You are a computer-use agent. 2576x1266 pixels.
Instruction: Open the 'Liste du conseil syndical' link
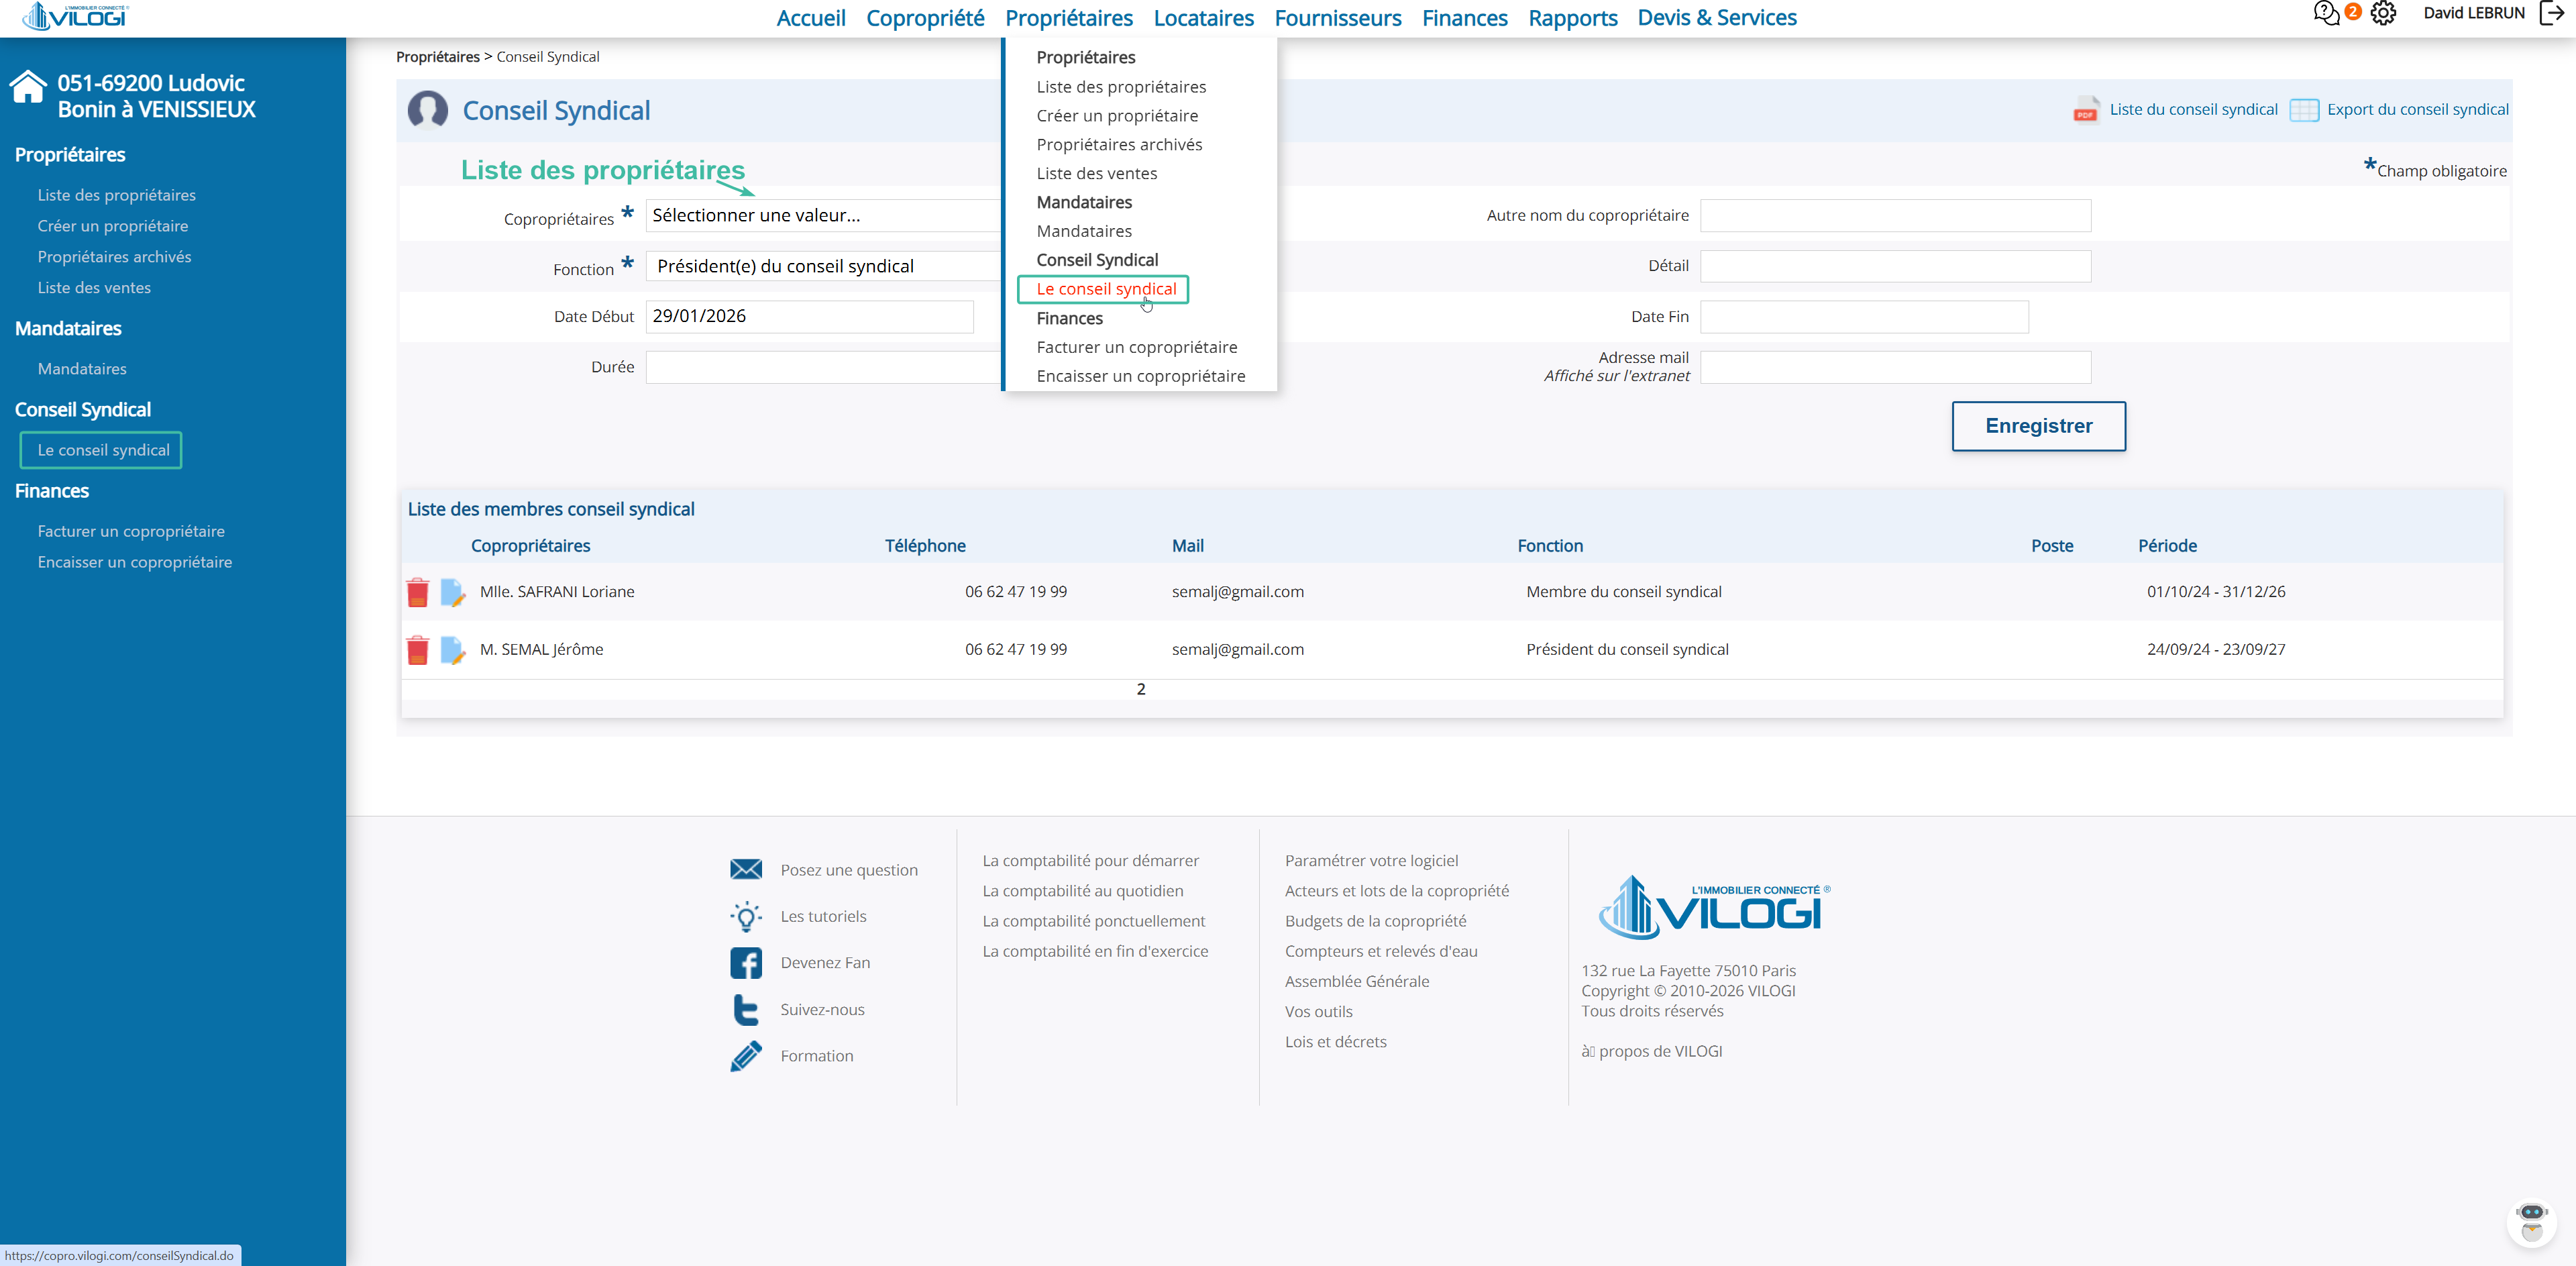coord(2193,109)
